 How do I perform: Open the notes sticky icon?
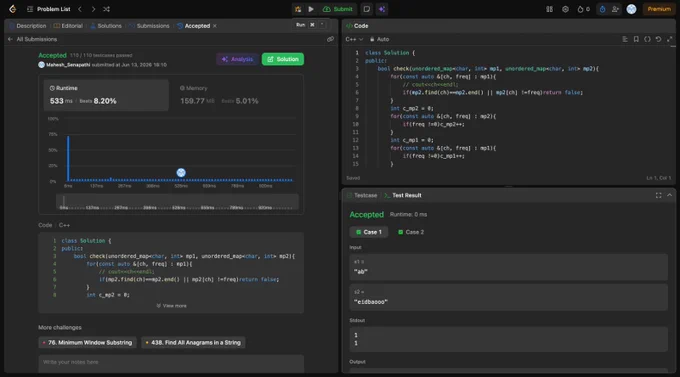point(366,9)
